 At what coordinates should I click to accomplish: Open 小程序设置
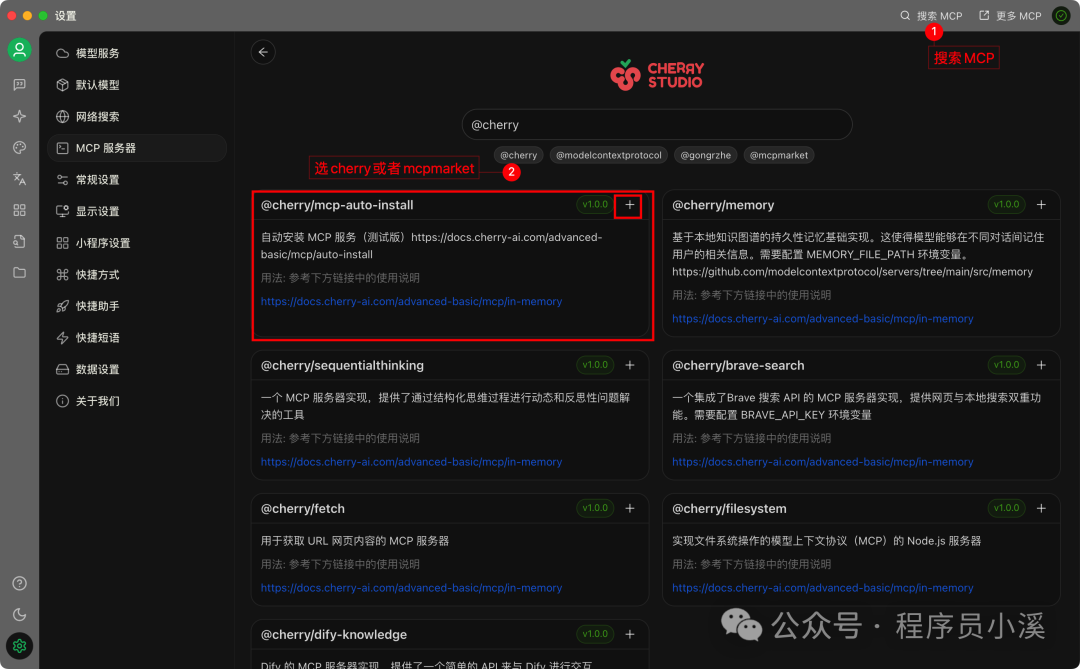click(x=136, y=243)
